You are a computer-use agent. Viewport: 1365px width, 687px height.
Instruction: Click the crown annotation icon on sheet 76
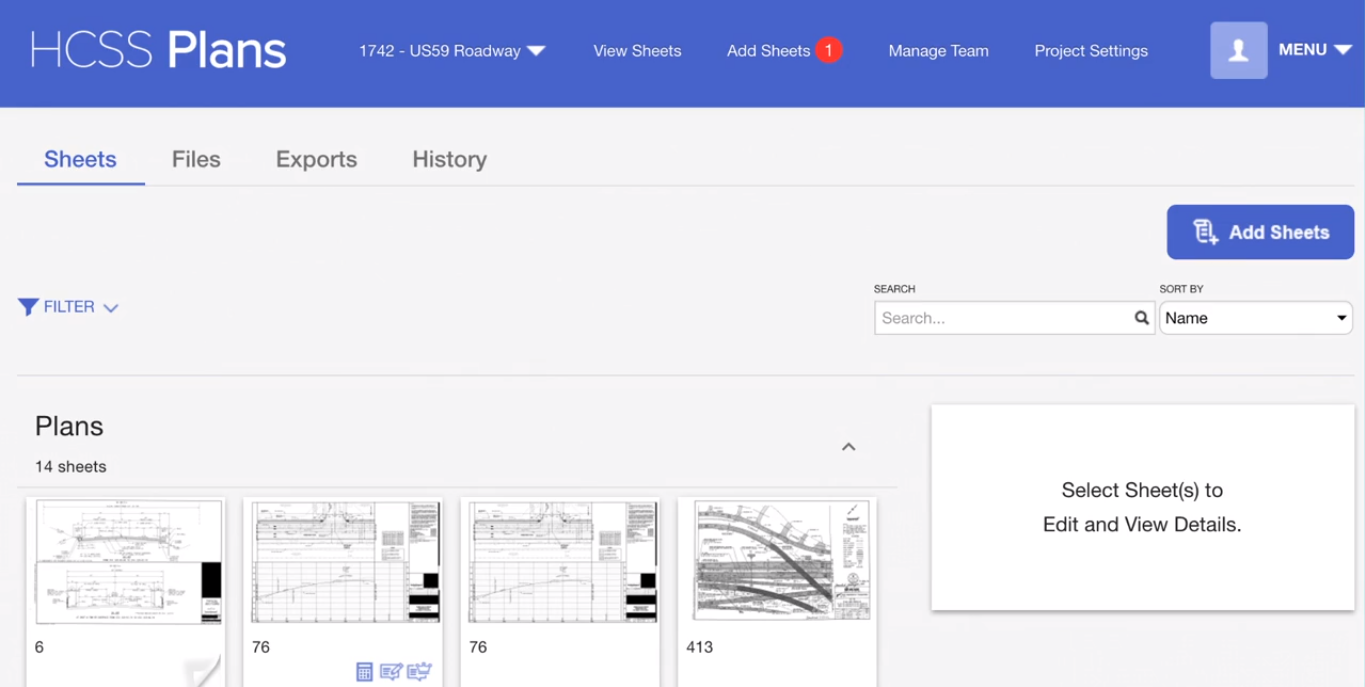(x=419, y=672)
